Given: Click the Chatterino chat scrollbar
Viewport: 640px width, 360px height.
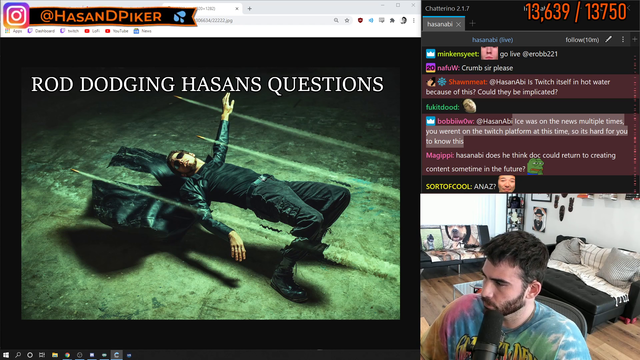Looking at the screenshot, I should coord(636,120).
